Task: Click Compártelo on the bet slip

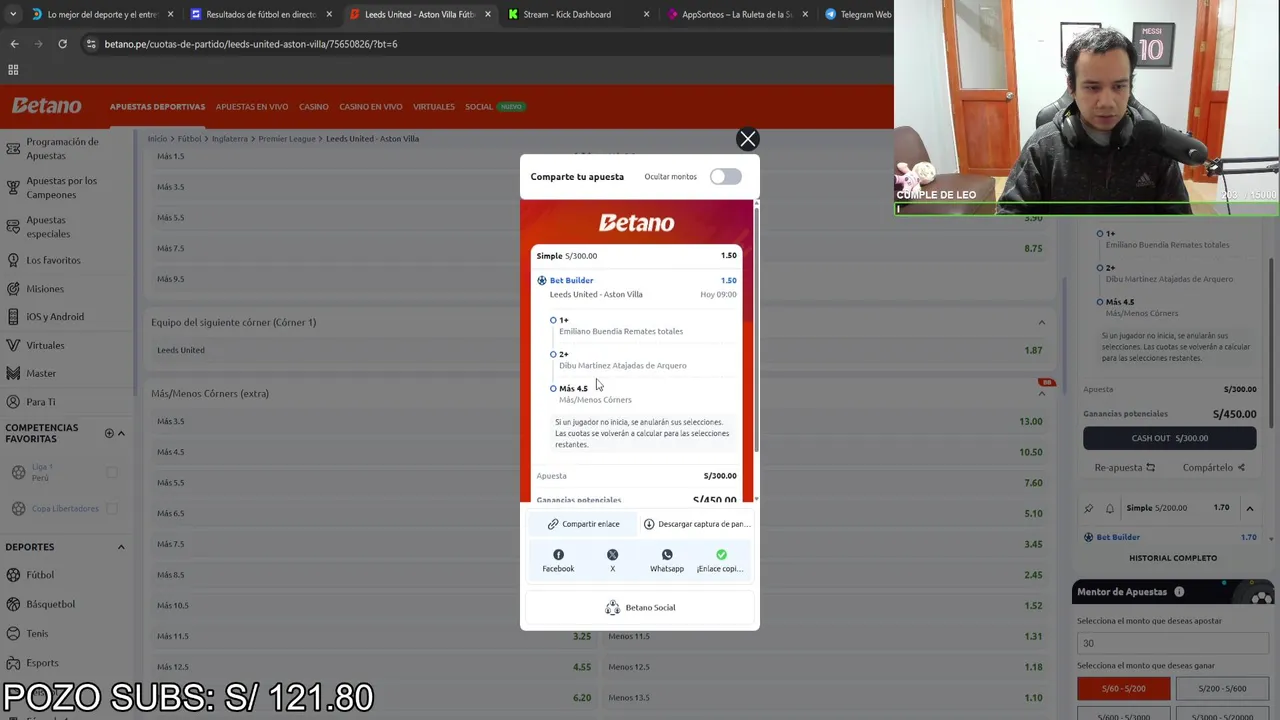Action: click(1213, 467)
